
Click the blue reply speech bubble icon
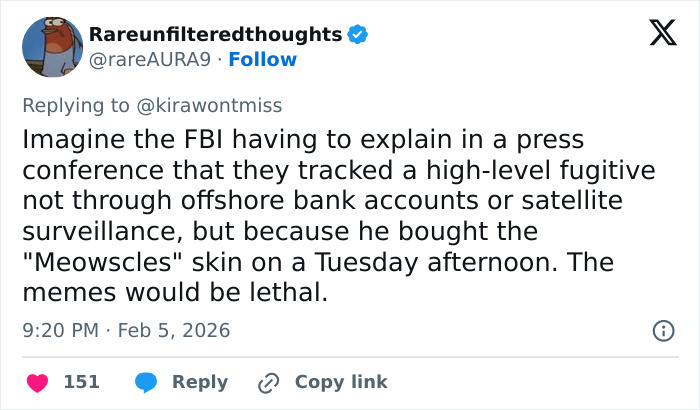click(146, 382)
